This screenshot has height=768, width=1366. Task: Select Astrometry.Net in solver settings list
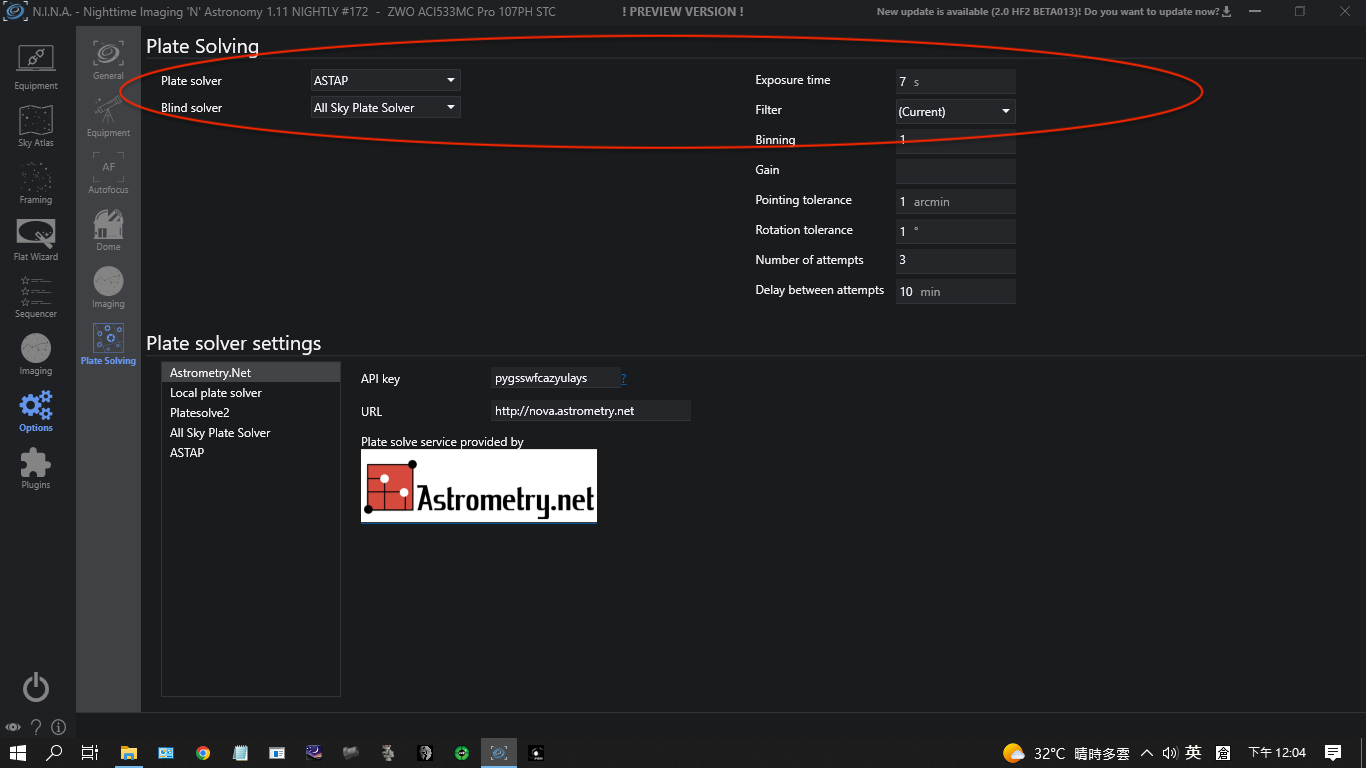tap(251, 372)
